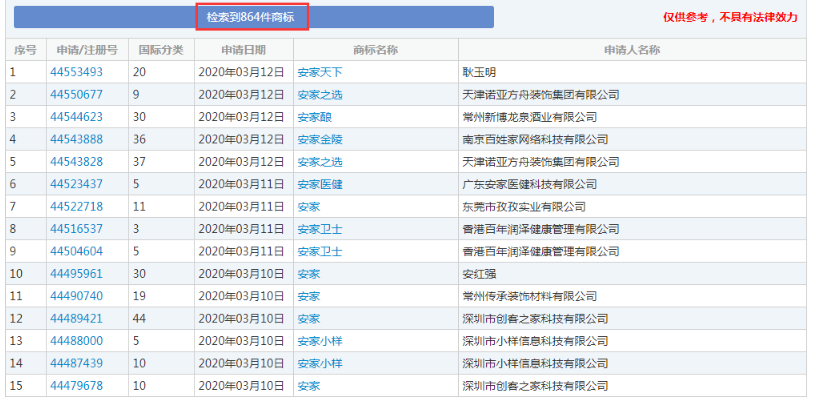Open trademark 安家金陵 details
Viewport: 817px width, 402px height.
[320, 140]
